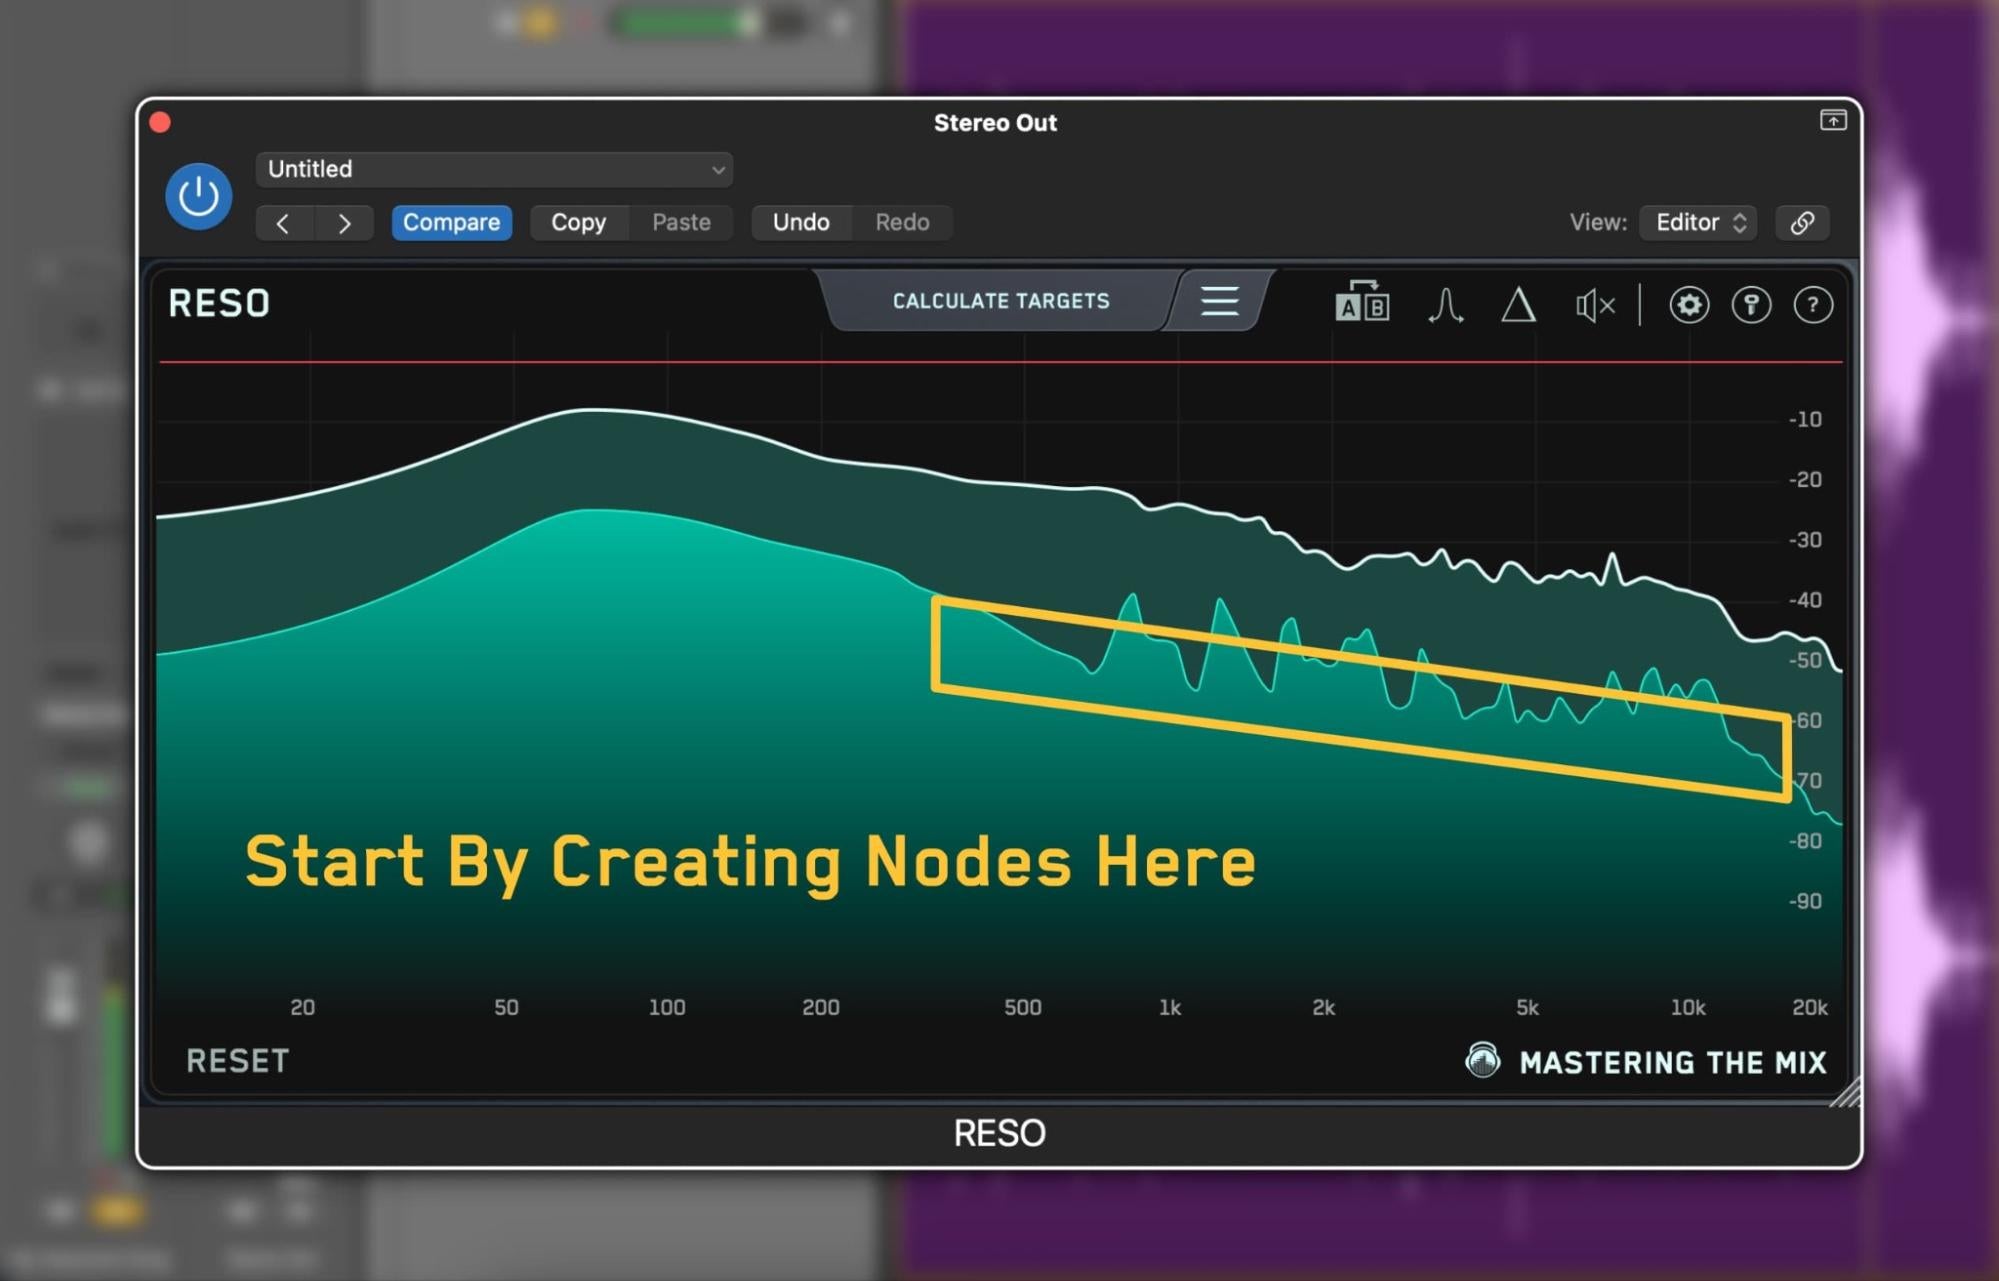Click the -50 dB scale label
This screenshot has width=1999, height=1281.
point(1805,661)
